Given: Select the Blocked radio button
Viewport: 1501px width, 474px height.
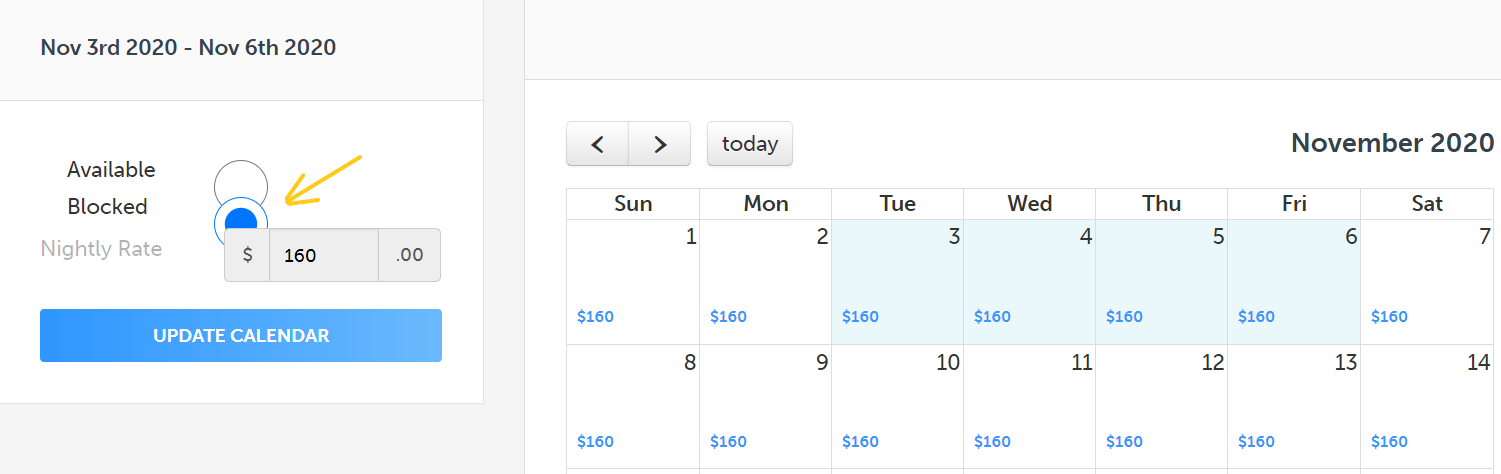Looking at the screenshot, I should [x=241, y=222].
